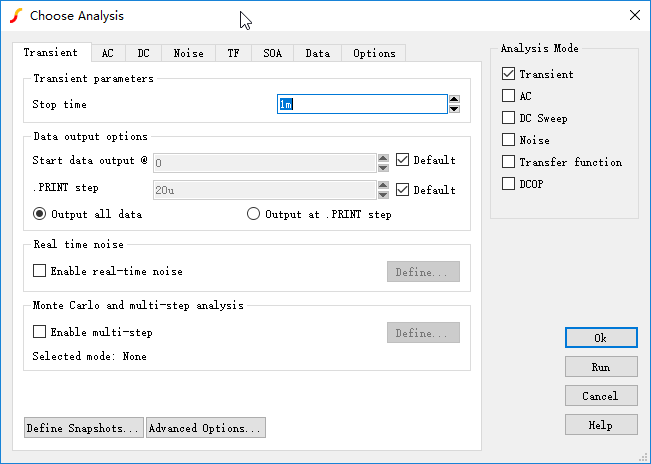Increase .PRINT step with up arrow

[x=383, y=185]
